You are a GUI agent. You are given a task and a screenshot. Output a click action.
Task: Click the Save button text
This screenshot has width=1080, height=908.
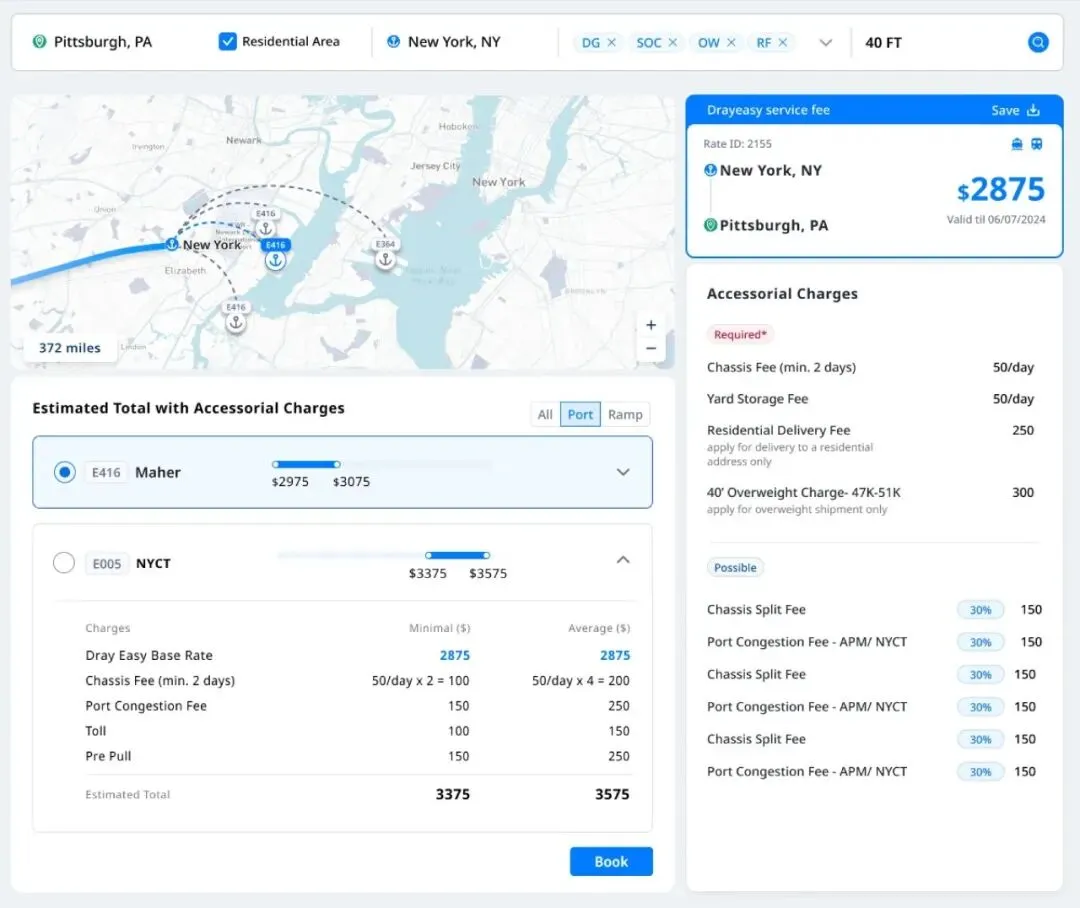(1005, 110)
